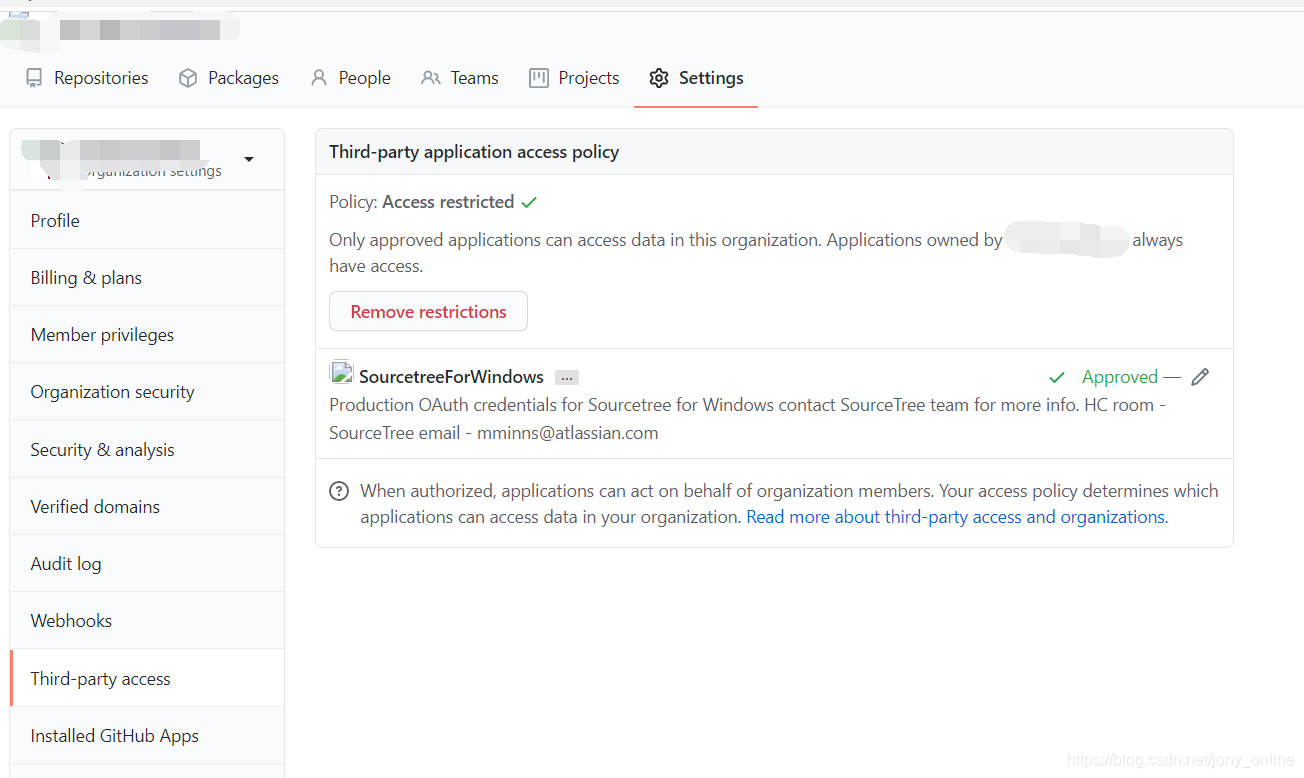Click the Projects board icon
1304x778 pixels.
pyautogui.click(x=539, y=77)
